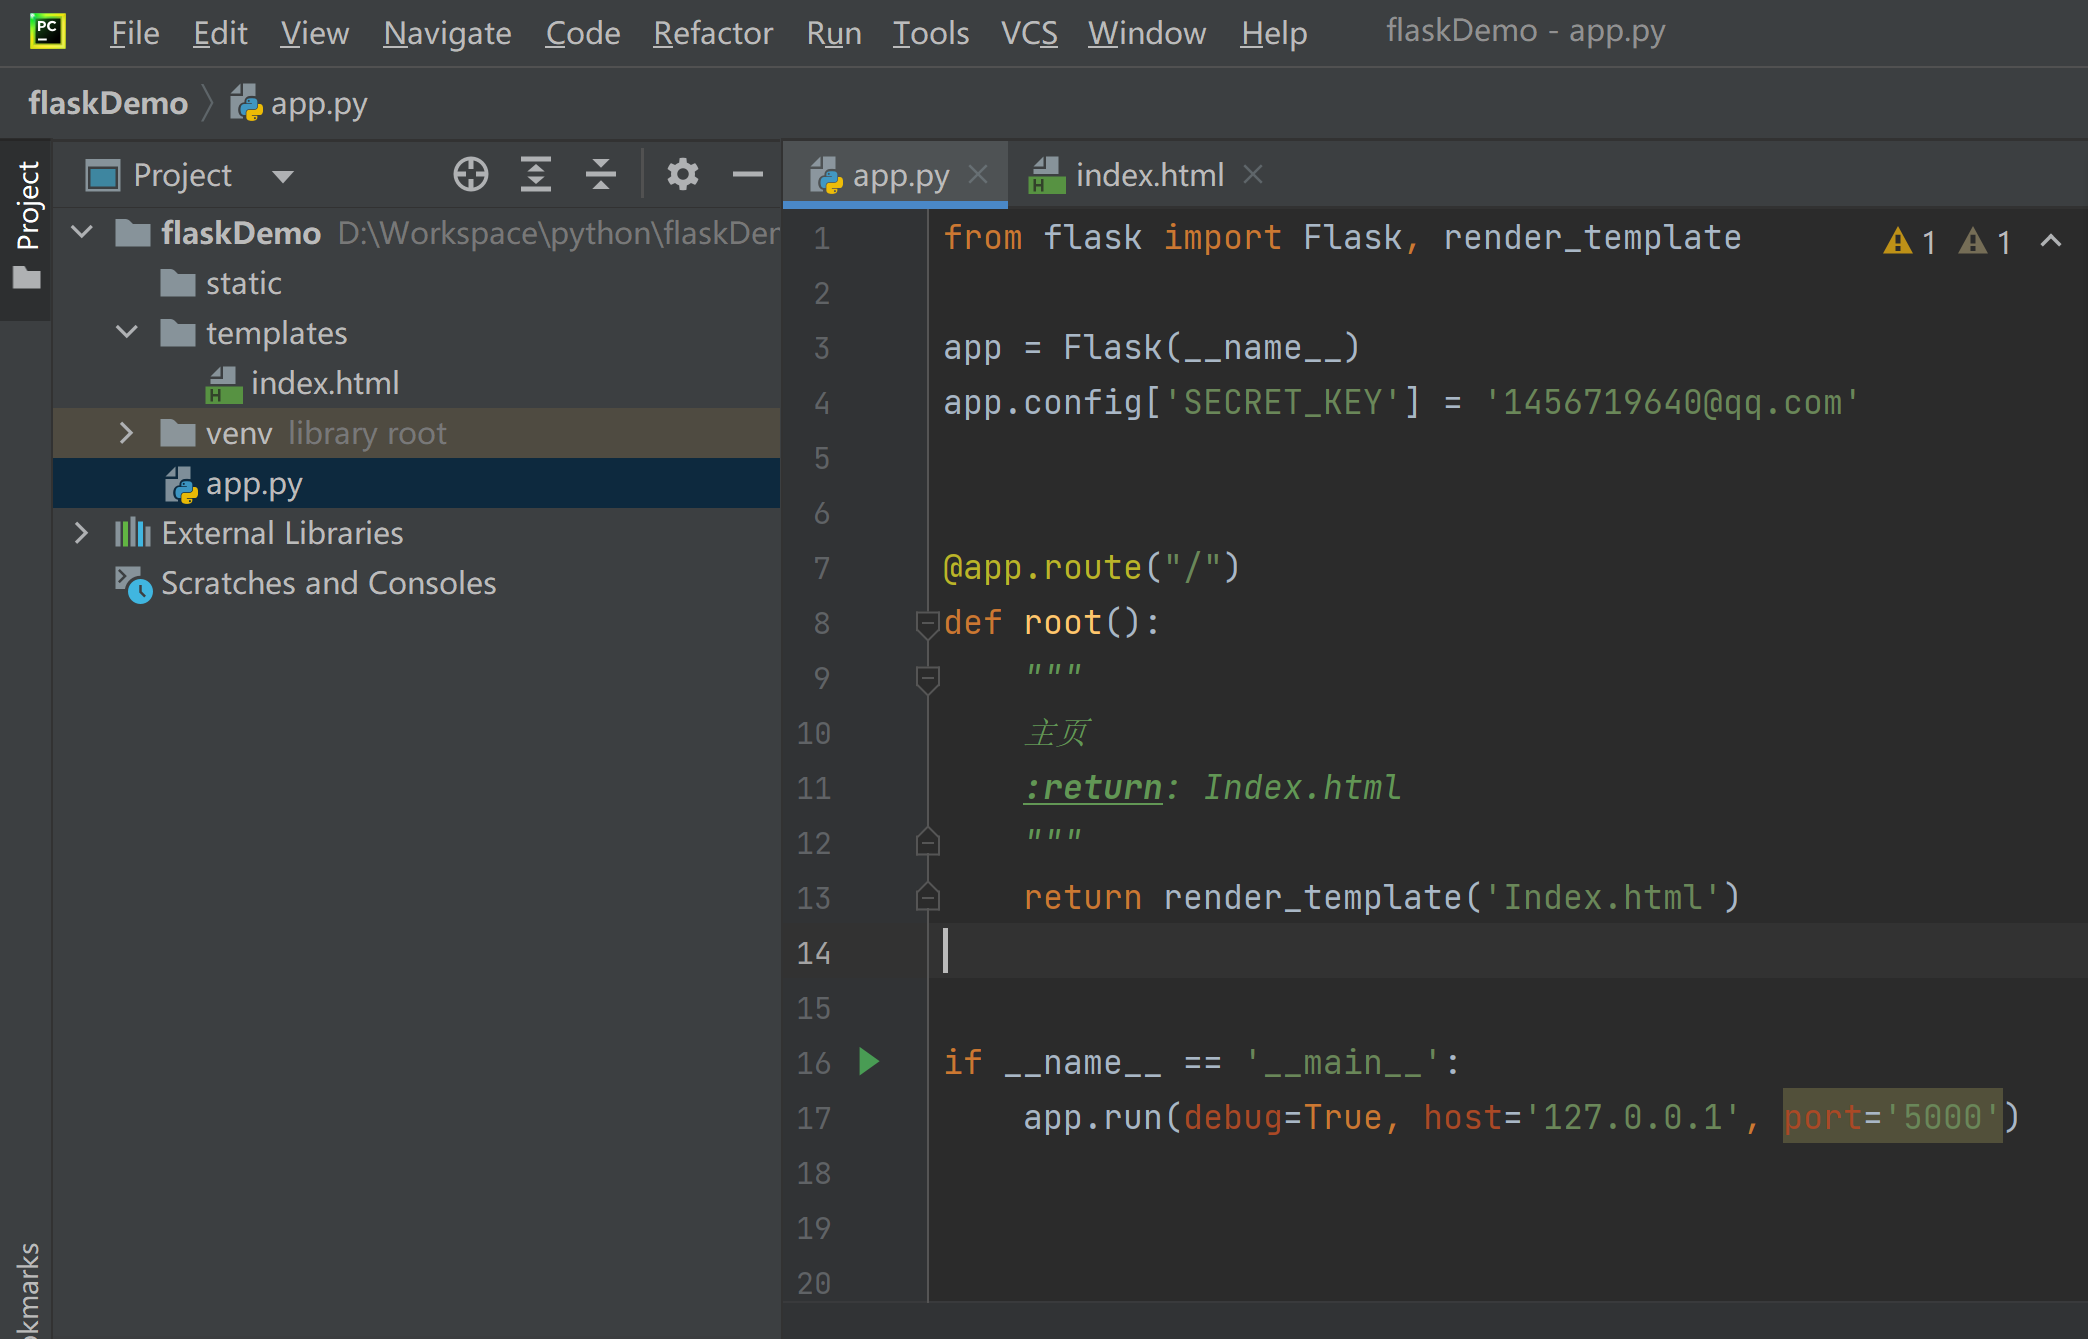
Task: Collapse the templates folder chevron
Action: tap(127, 332)
